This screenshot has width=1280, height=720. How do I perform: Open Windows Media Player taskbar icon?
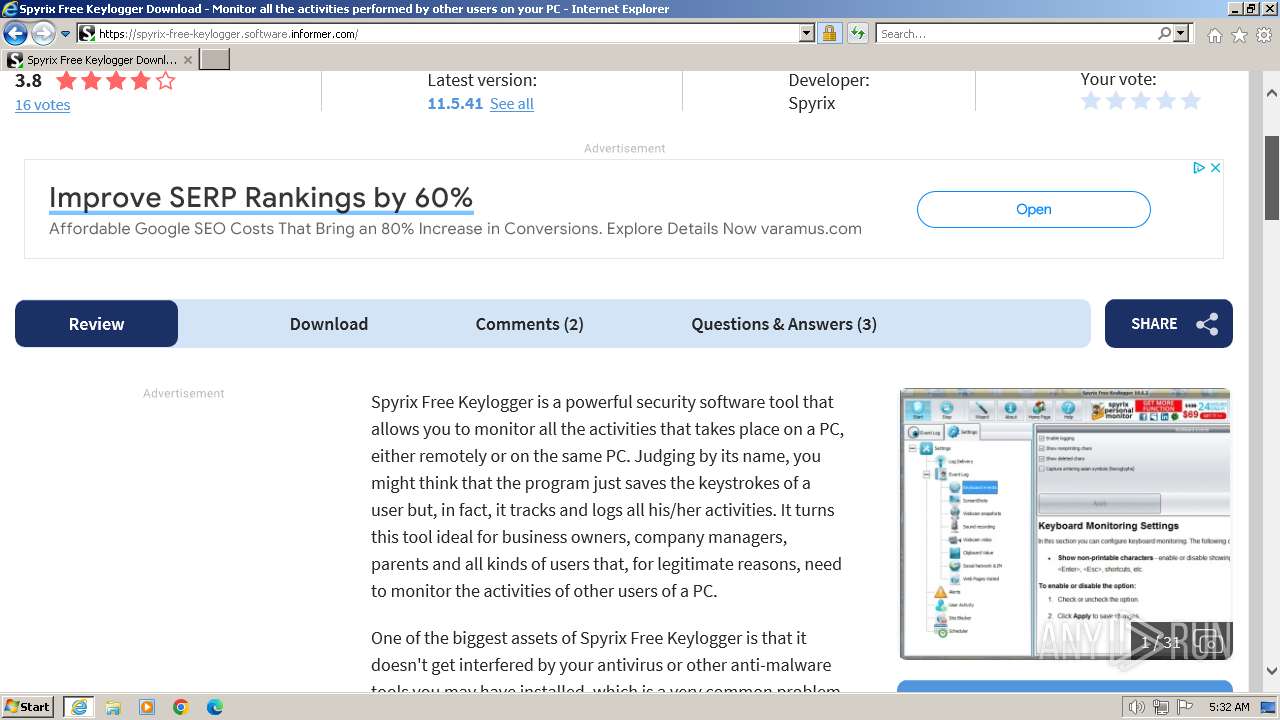(x=147, y=707)
